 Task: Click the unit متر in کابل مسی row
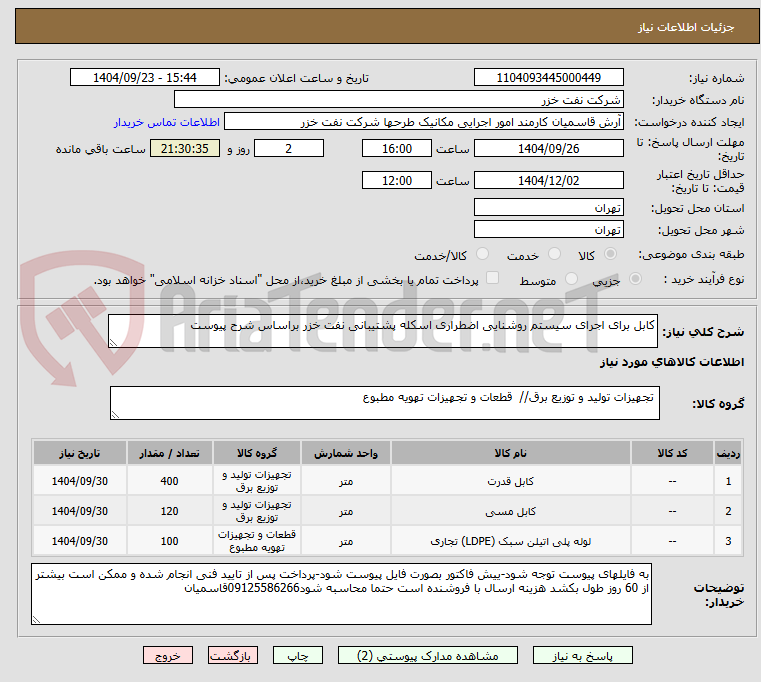[x=346, y=511]
